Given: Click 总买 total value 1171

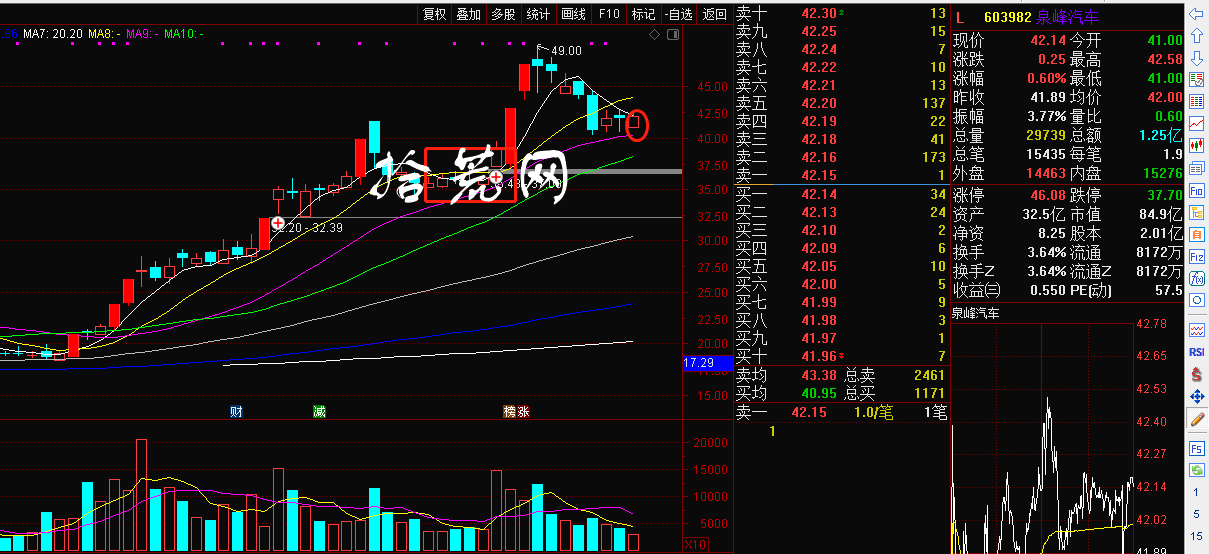Looking at the screenshot, I should pos(929,393).
